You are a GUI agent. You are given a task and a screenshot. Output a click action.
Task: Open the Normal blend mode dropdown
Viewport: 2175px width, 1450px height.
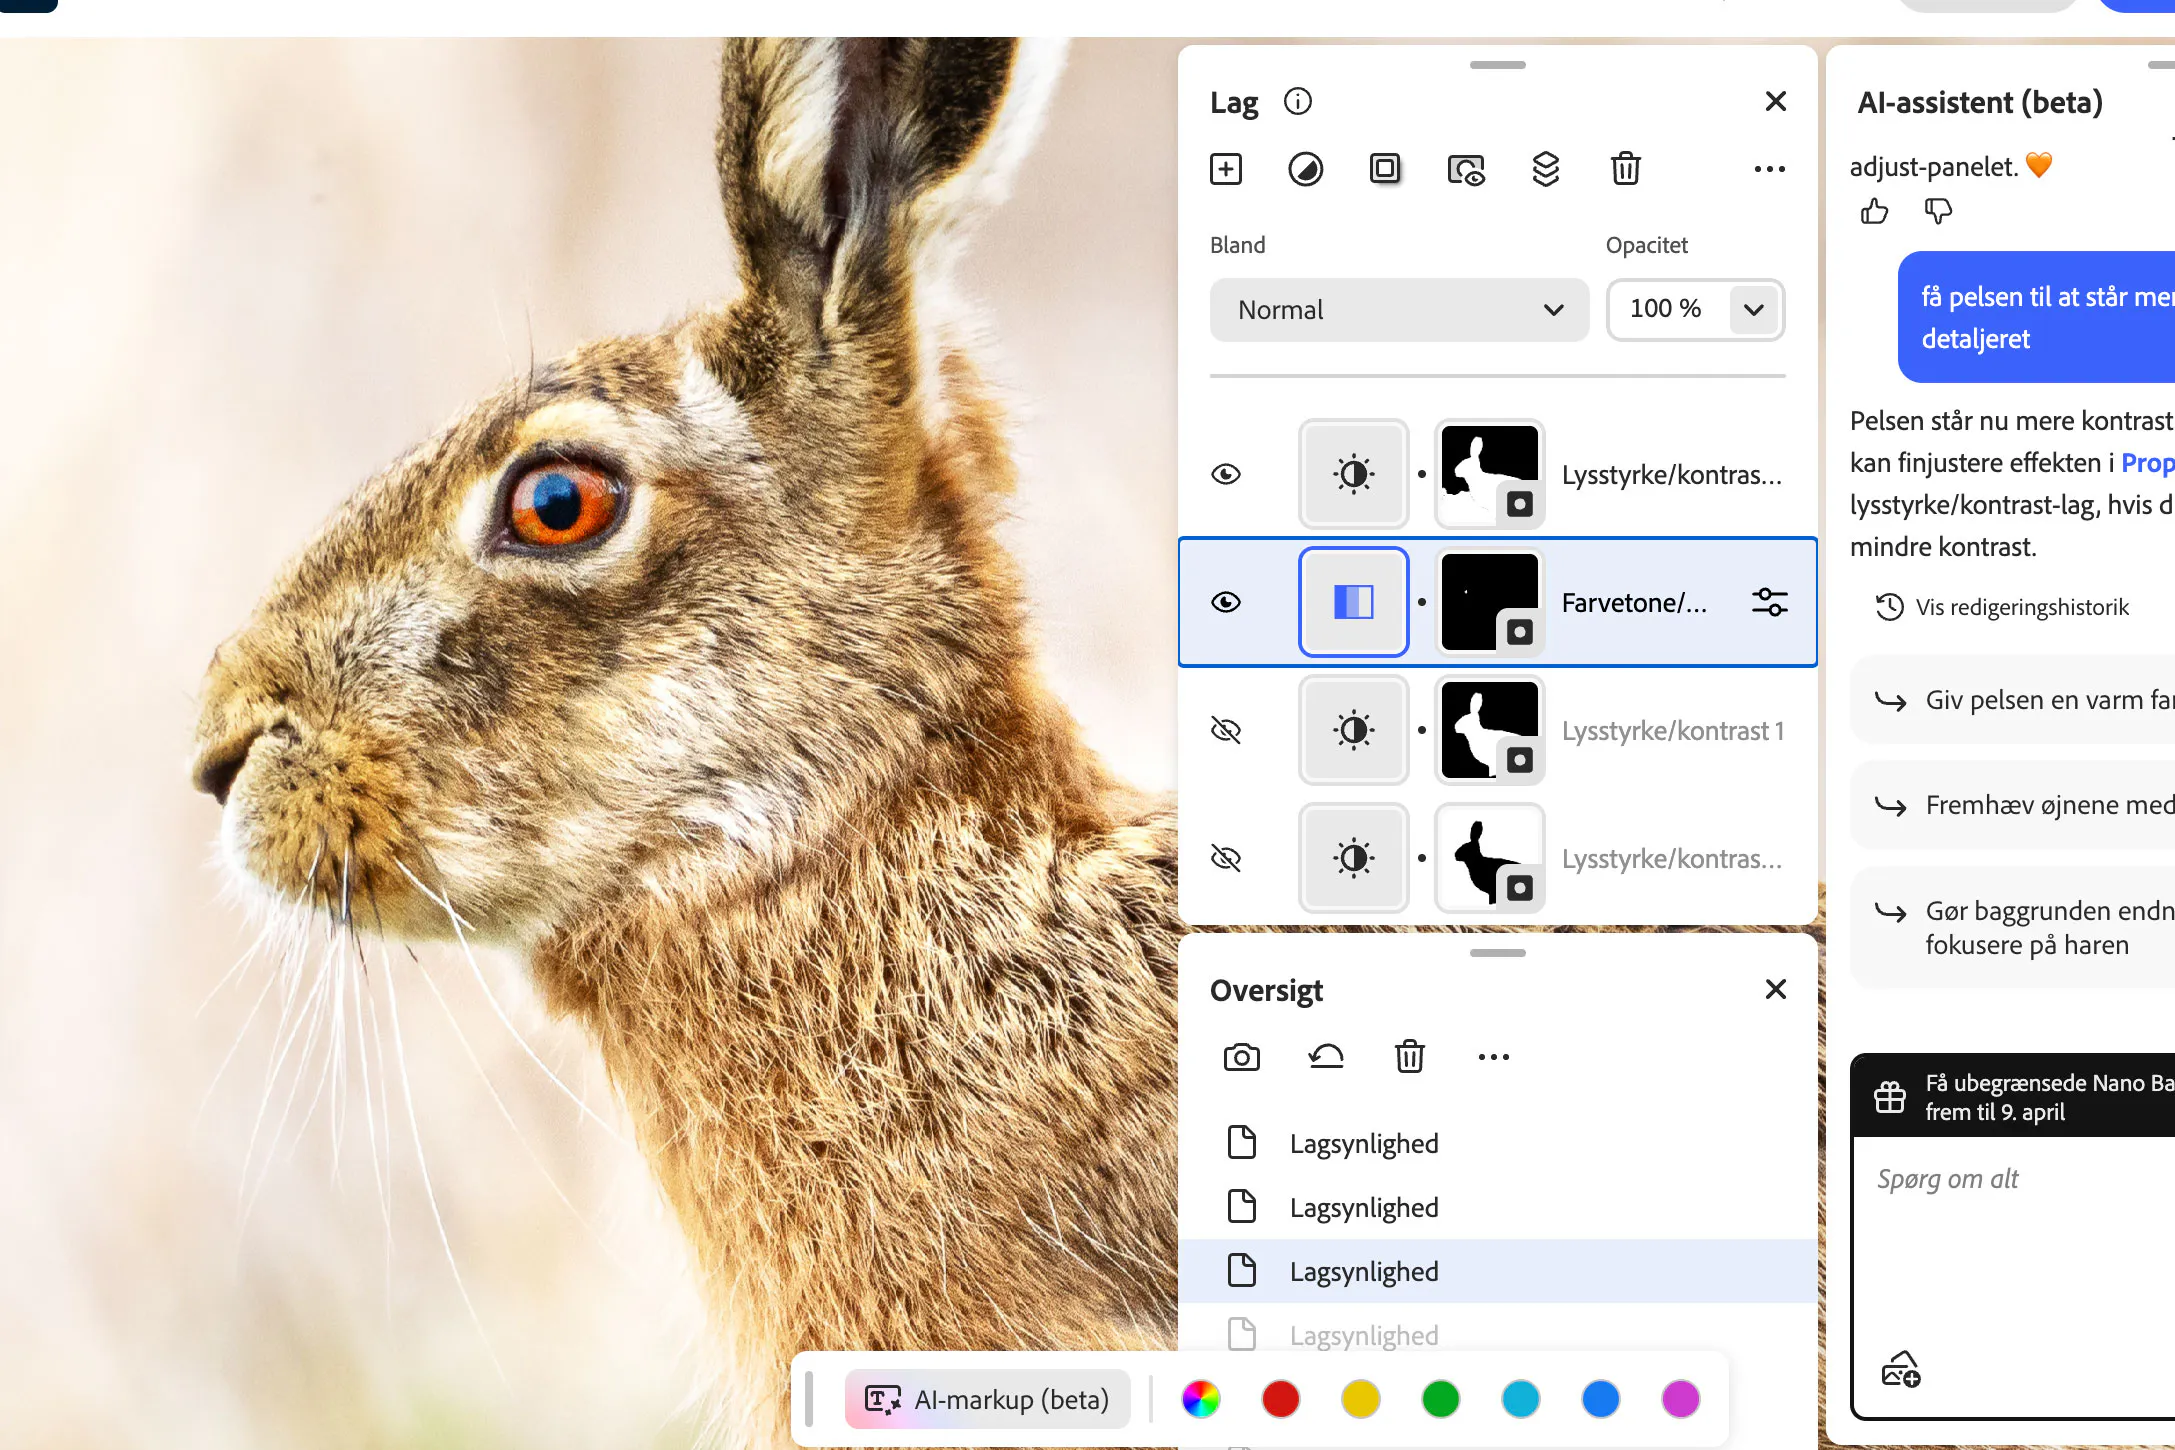(x=1398, y=310)
